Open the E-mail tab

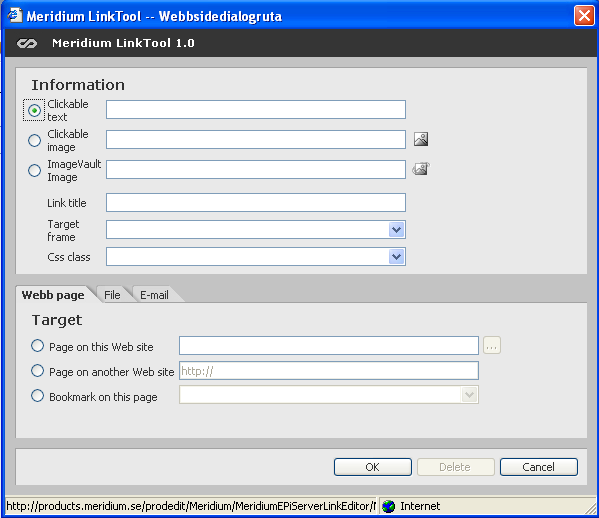pyautogui.click(x=154, y=295)
